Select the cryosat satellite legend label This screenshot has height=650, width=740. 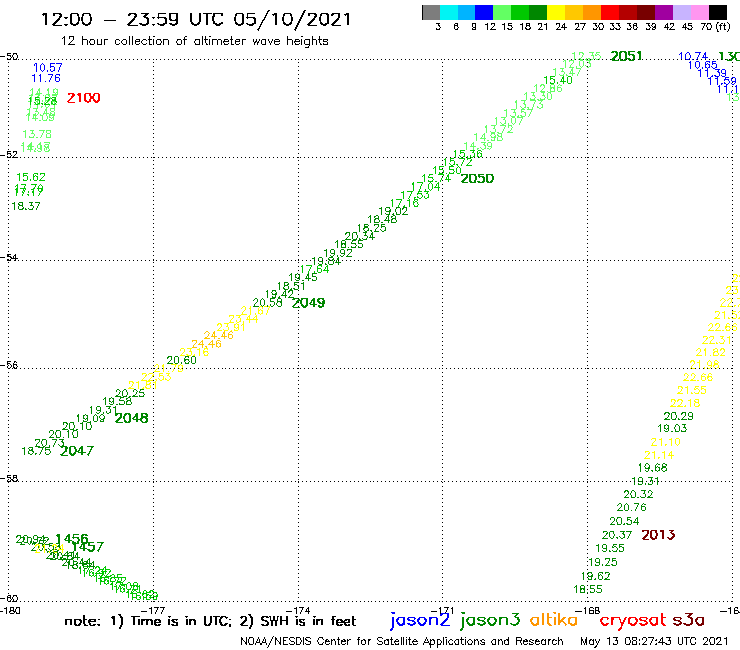click(633, 620)
